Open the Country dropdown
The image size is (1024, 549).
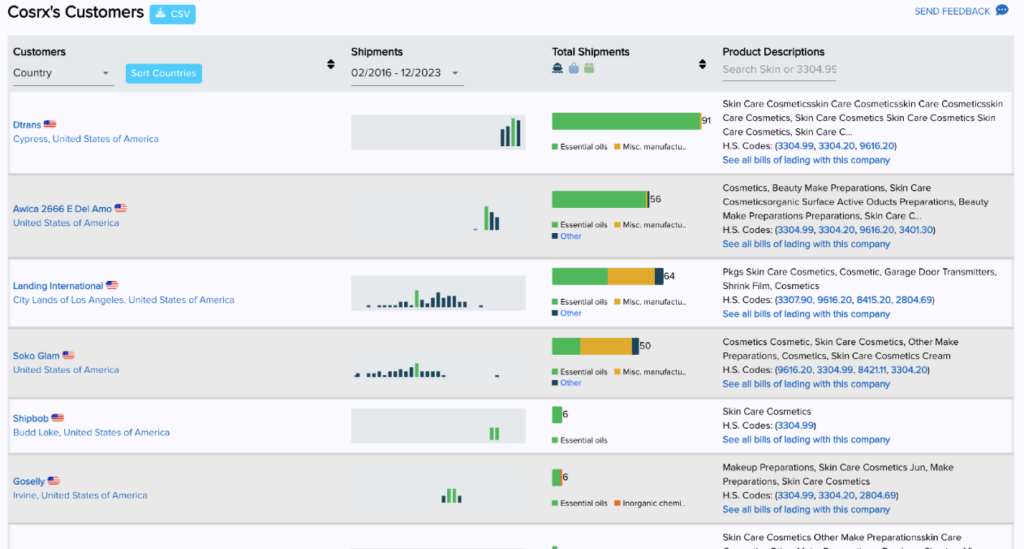62,73
